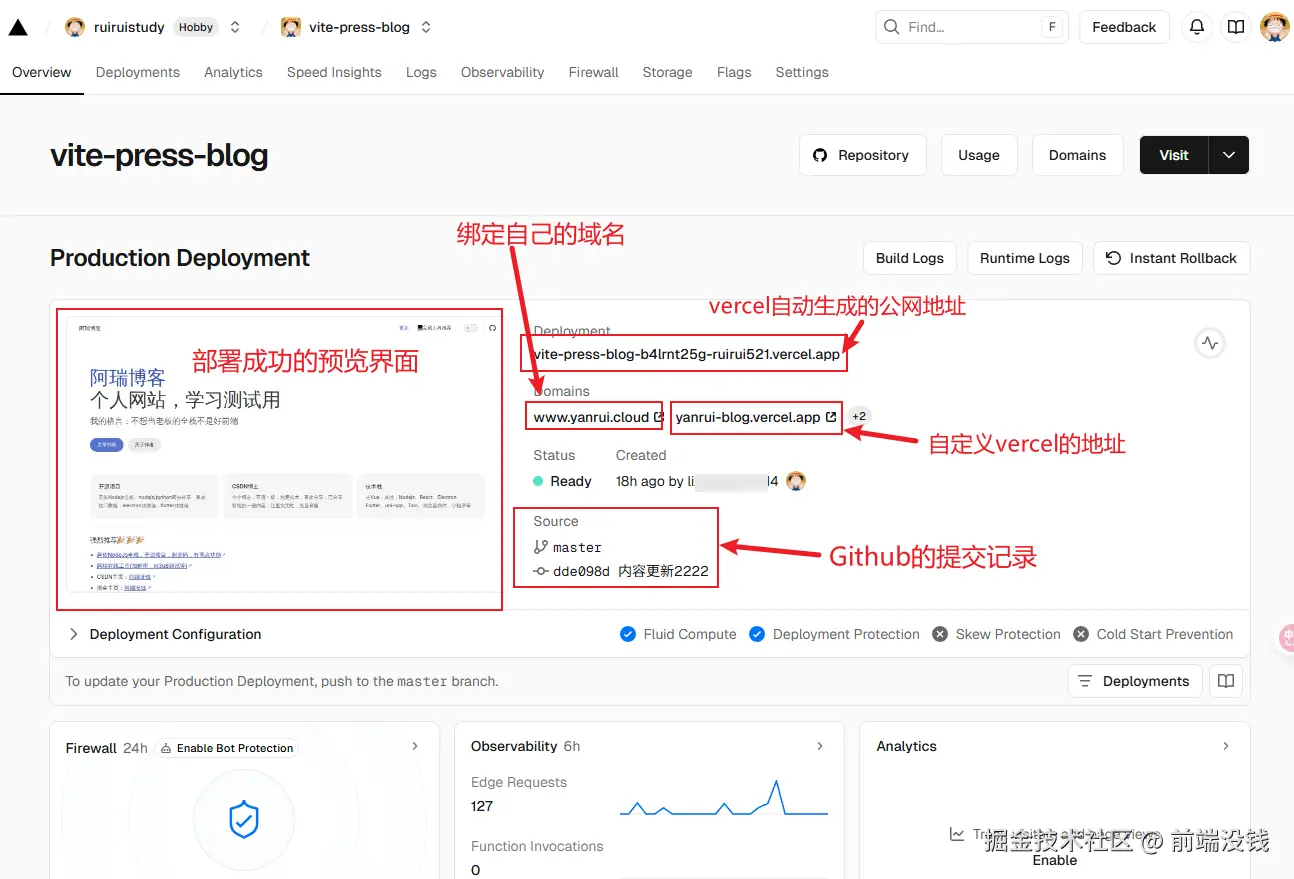Viewport: 1294px width, 879px height.
Task: Click the shield icon in Firewall card
Action: tap(244, 820)
